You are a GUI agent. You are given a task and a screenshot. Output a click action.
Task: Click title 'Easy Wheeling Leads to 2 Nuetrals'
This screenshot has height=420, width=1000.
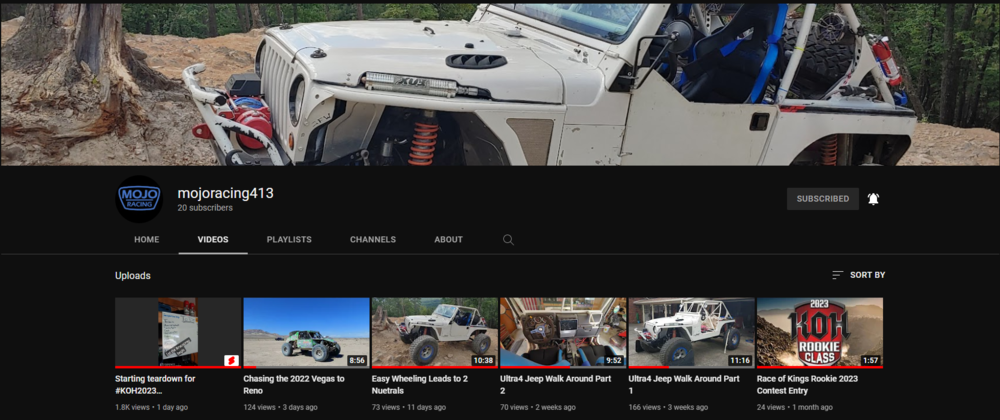pos(420,384)
